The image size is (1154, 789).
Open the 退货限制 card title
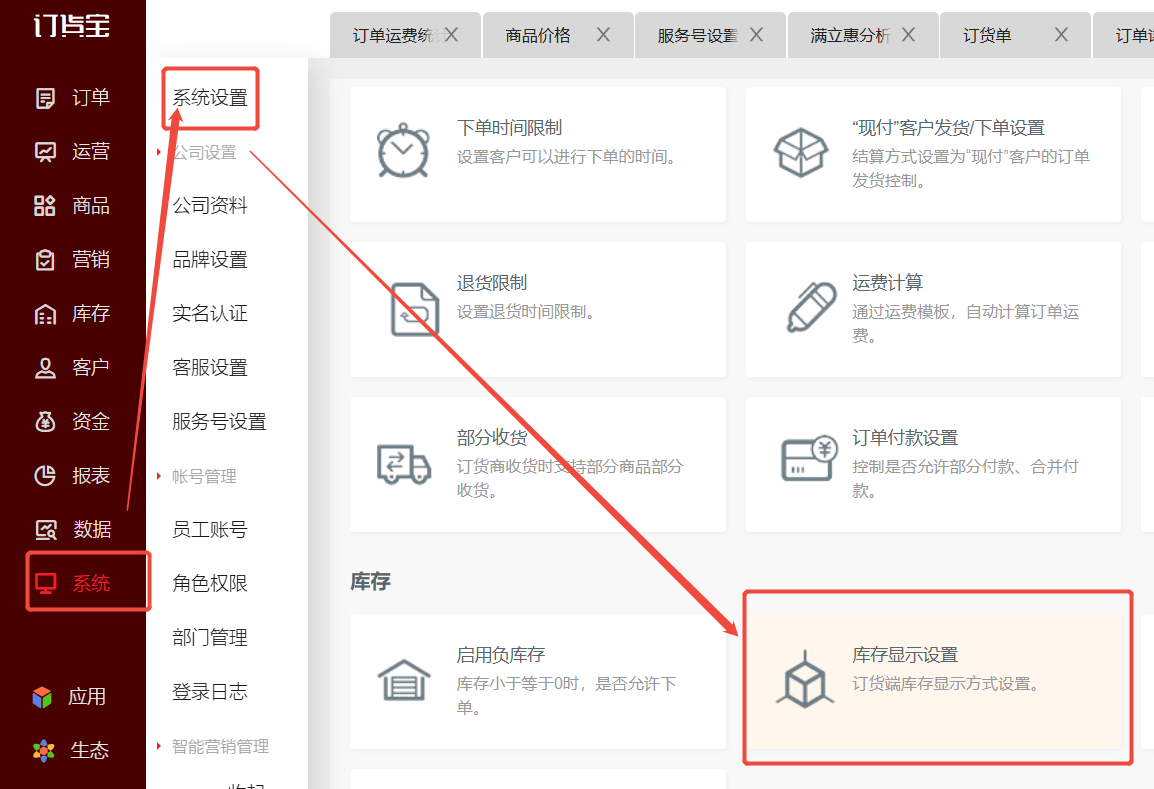click(492, 283)
